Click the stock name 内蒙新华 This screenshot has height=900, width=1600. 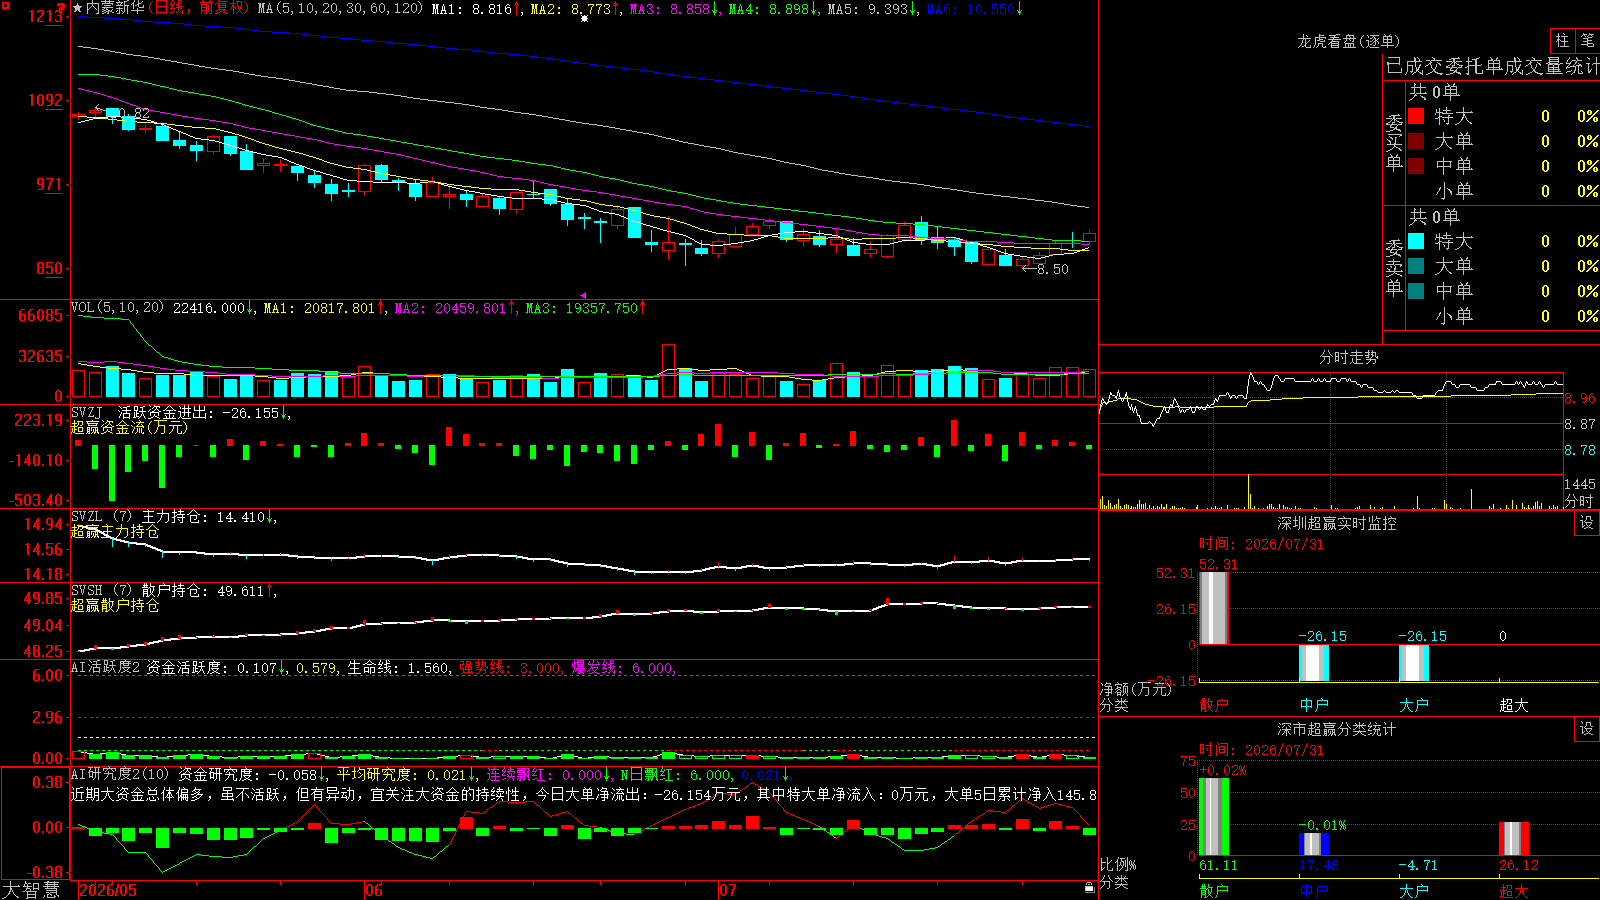[x=115, y=8]
